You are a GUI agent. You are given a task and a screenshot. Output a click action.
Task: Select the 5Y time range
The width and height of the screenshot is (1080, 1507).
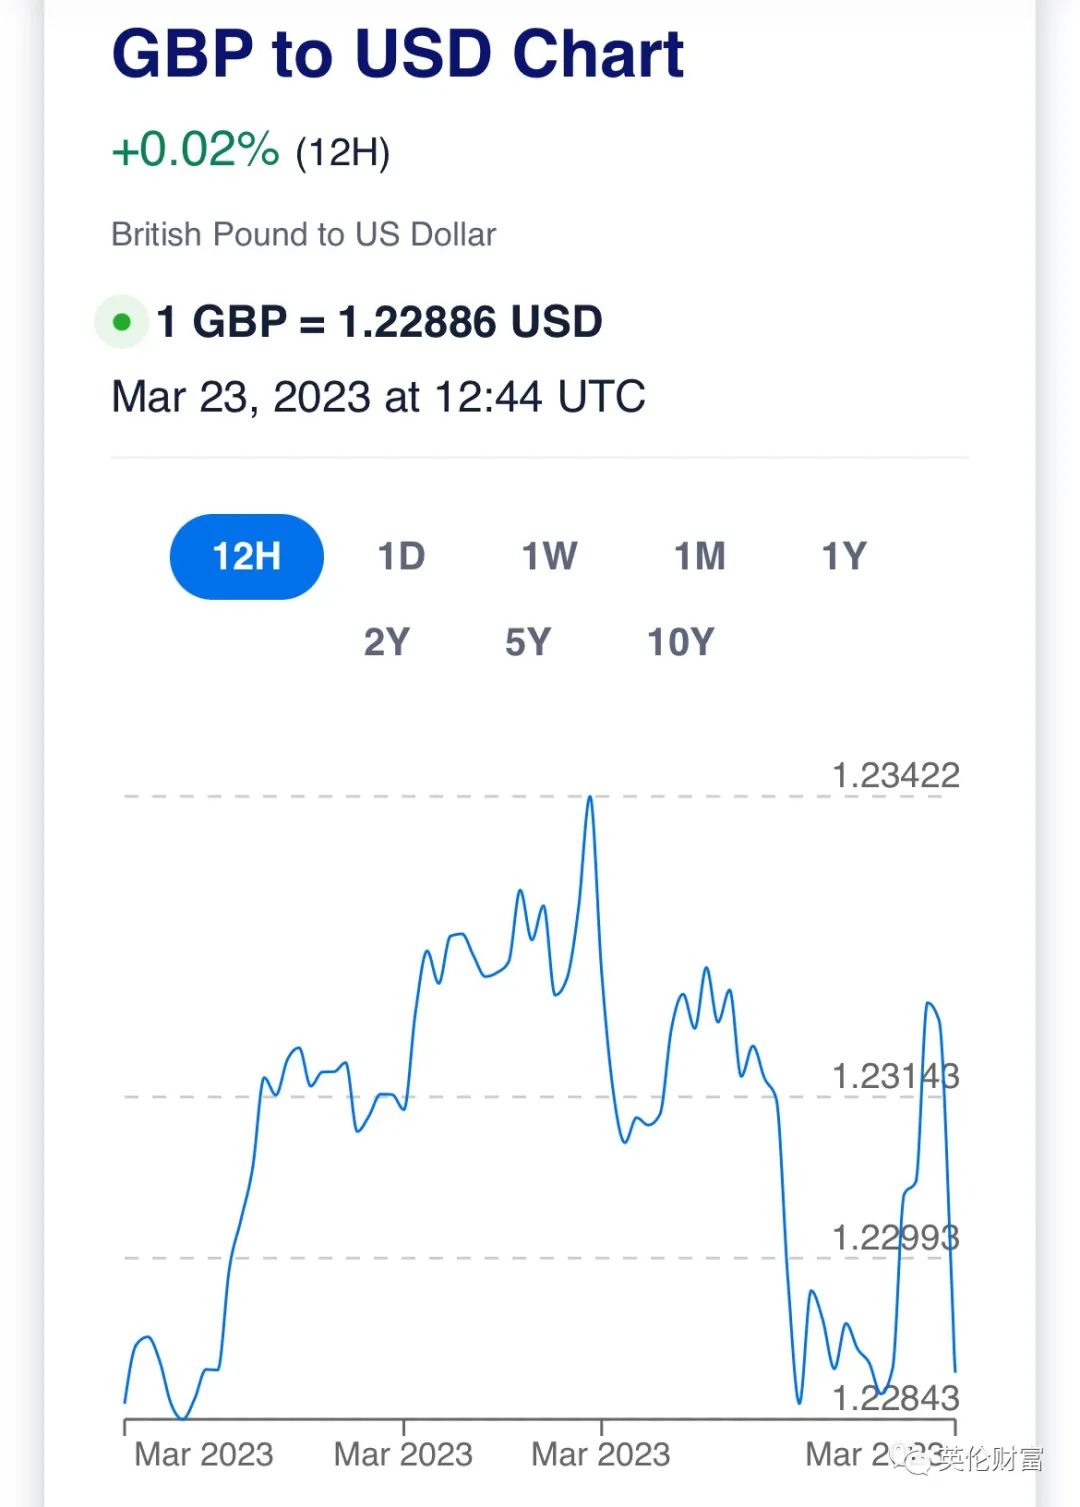(528, 642)
